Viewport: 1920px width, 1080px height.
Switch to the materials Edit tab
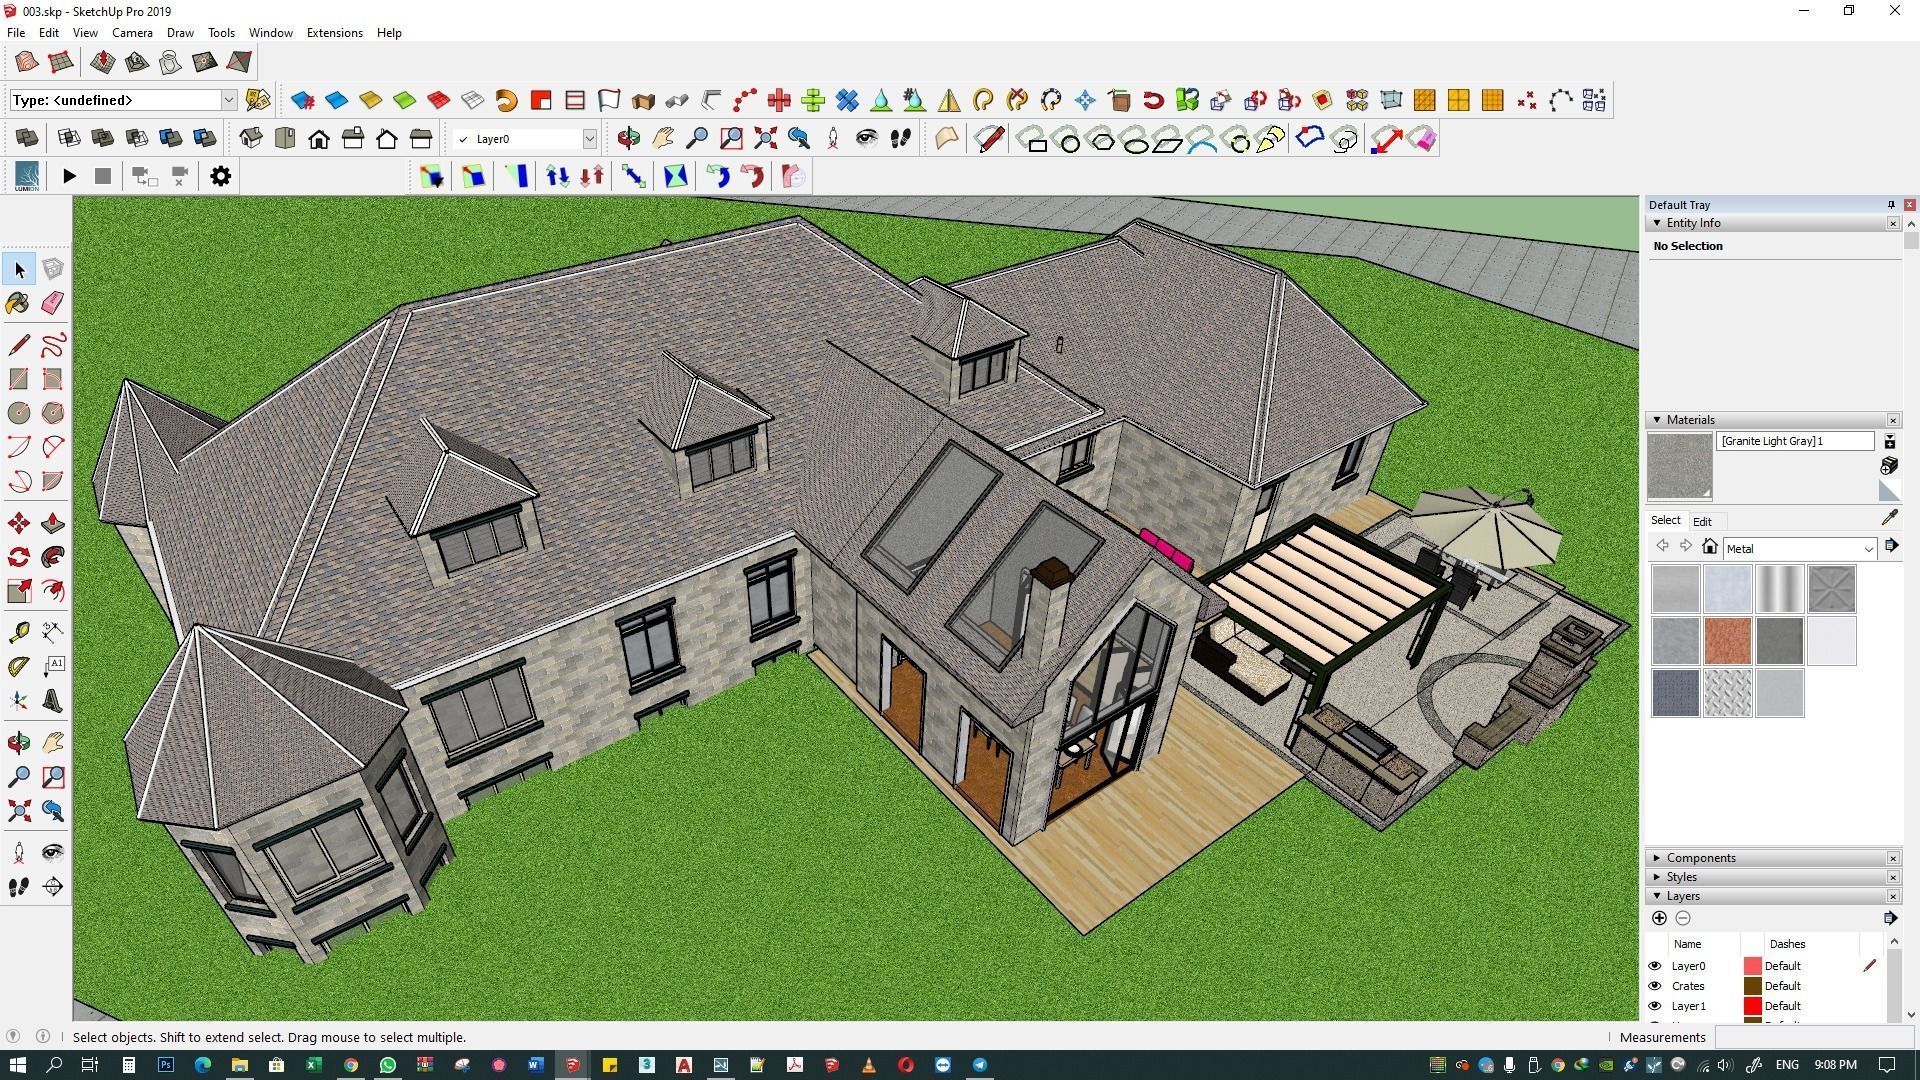tap(1702, 521)
